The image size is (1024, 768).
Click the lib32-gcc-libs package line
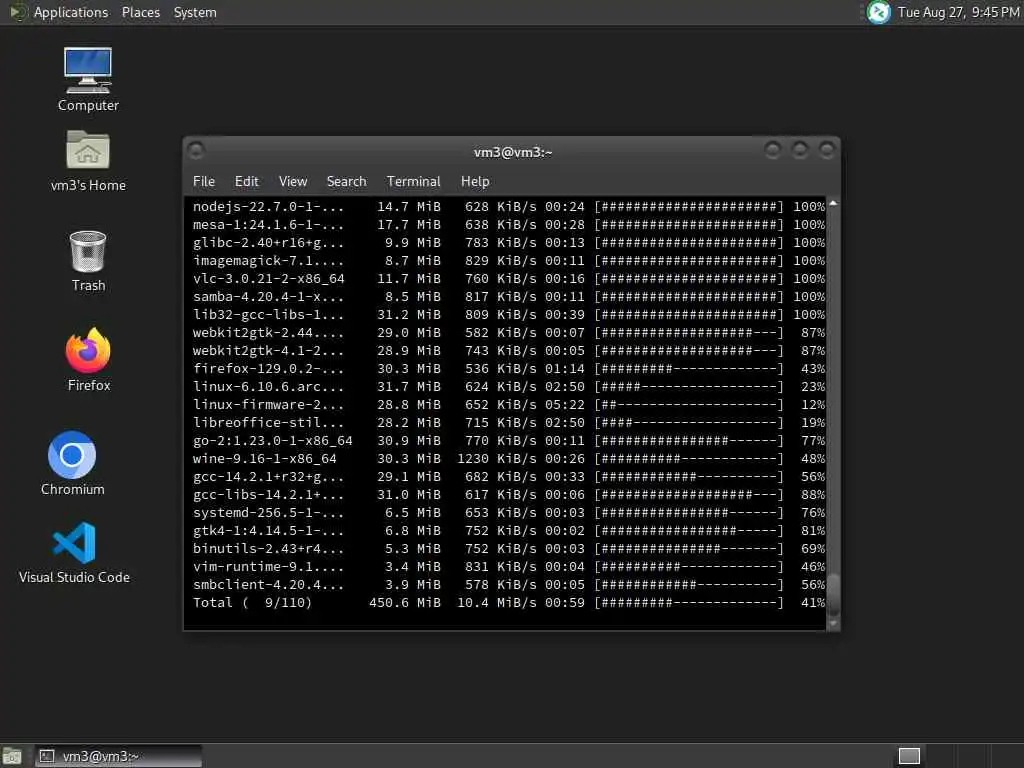[x=509, y=315]
